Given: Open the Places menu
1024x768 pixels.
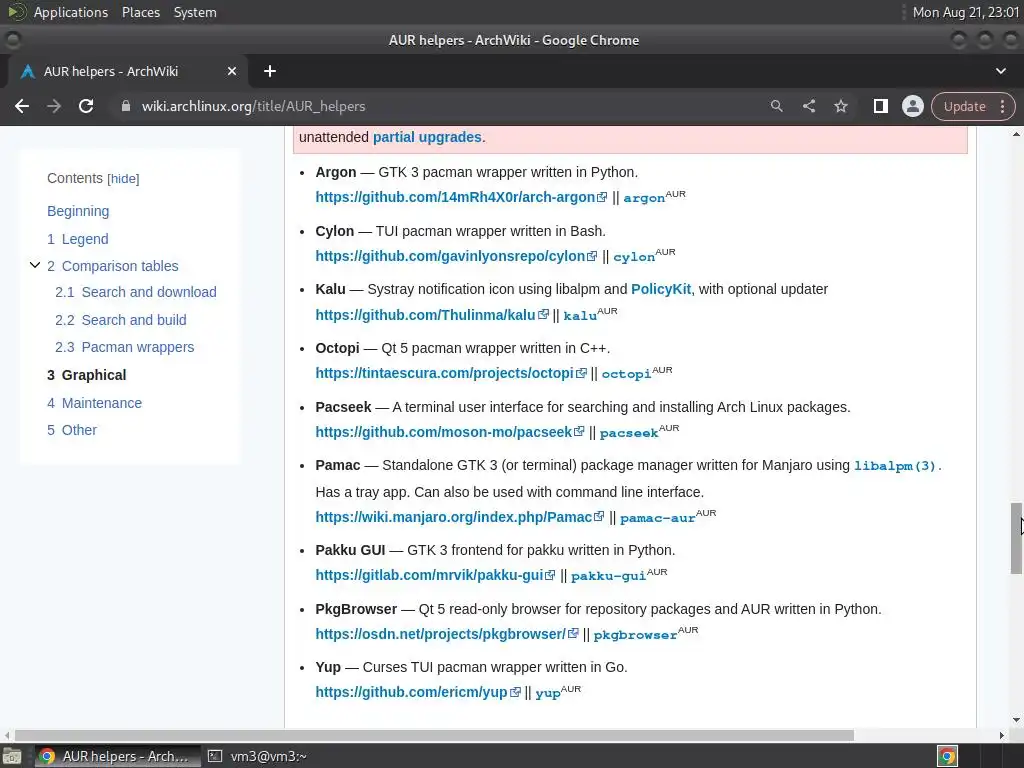Looking at the screenshot, I should pos(140,12).
